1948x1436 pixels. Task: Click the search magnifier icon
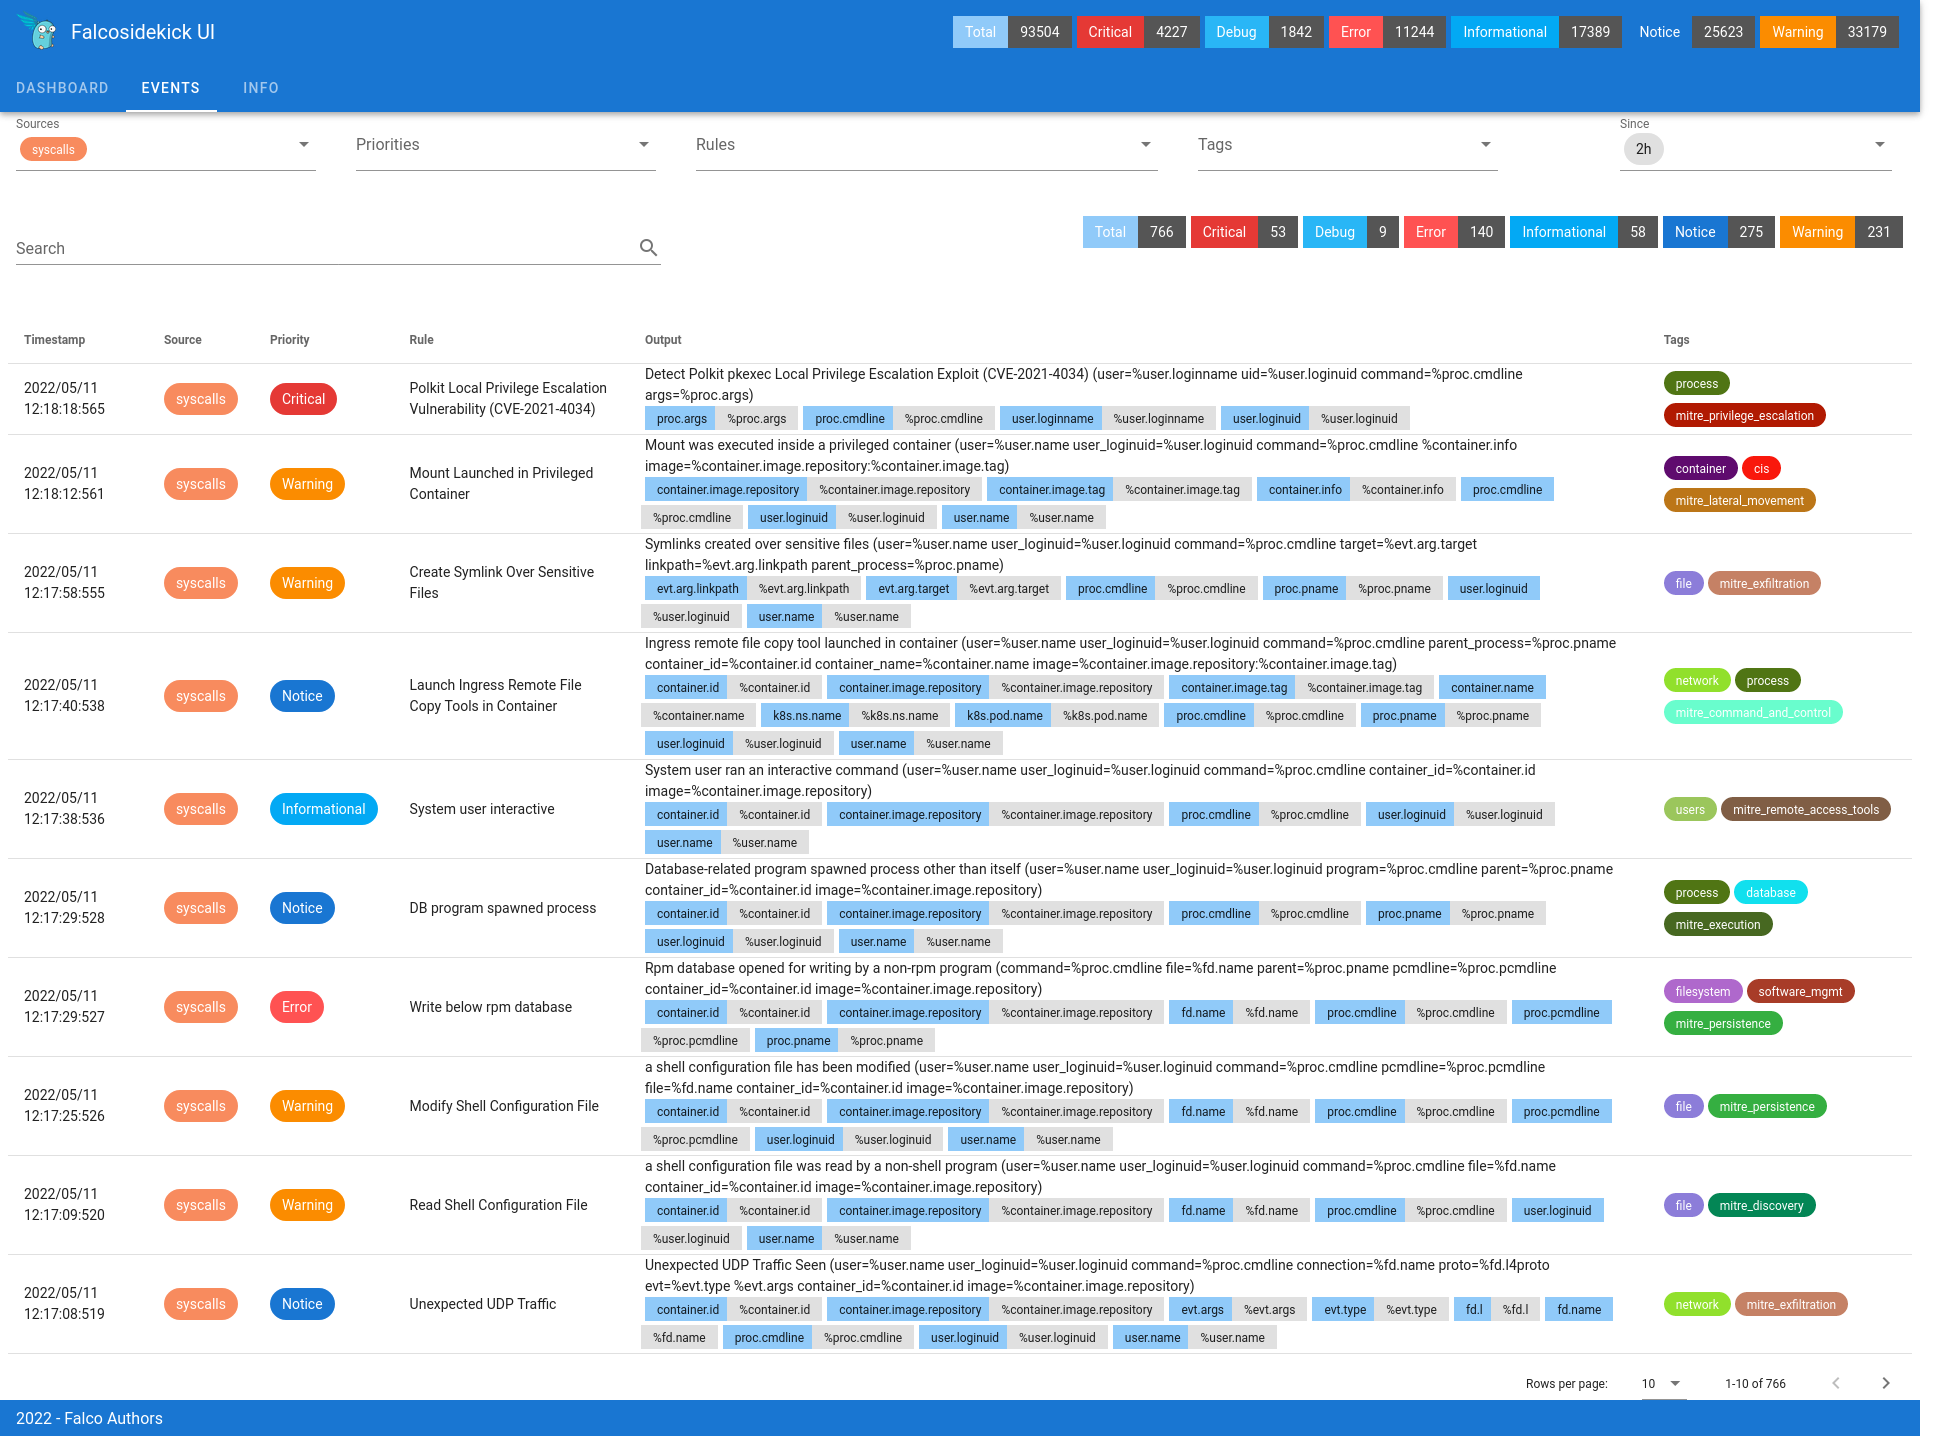coord(649,247)
